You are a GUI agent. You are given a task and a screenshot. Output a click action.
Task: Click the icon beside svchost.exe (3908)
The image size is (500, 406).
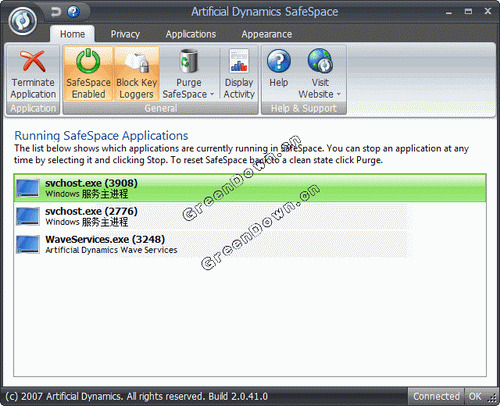pos(28,188)
